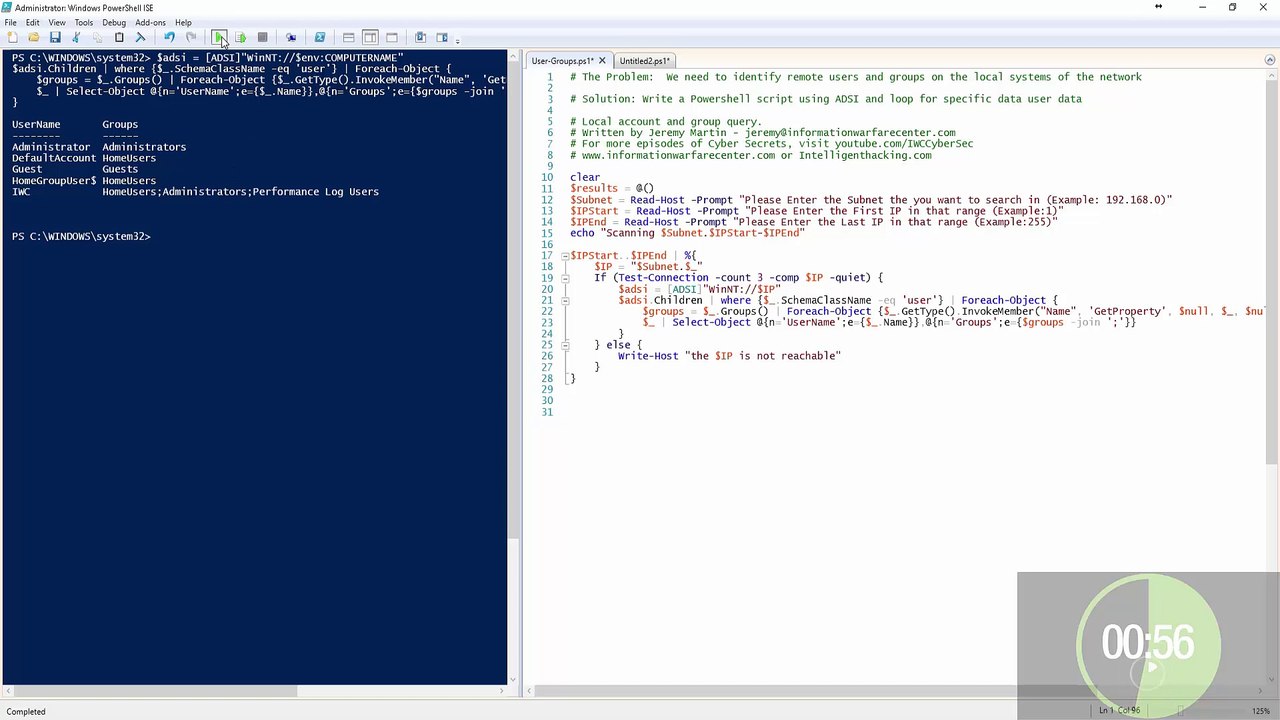Click the Administrator row in console output
Screen dimensions: 1280x720
(99, 147)
